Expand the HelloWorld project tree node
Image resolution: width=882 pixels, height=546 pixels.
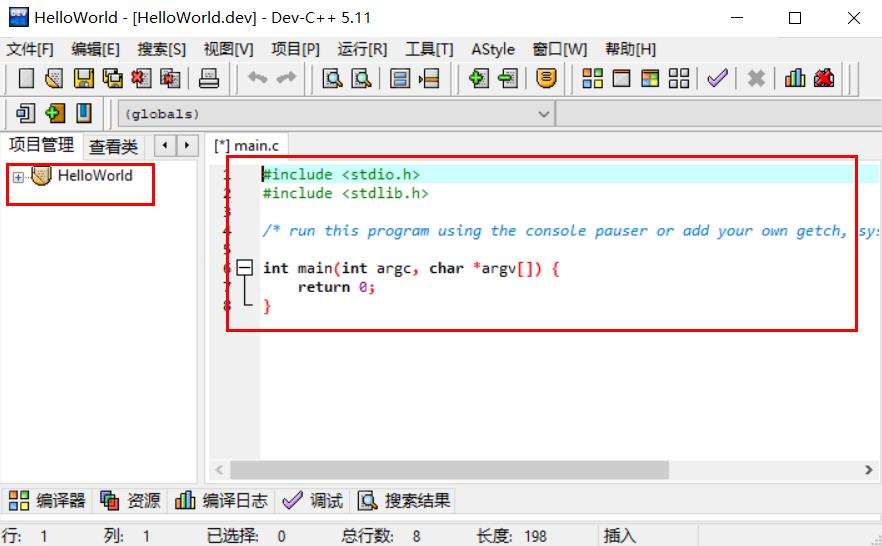[x=18, y=178]
